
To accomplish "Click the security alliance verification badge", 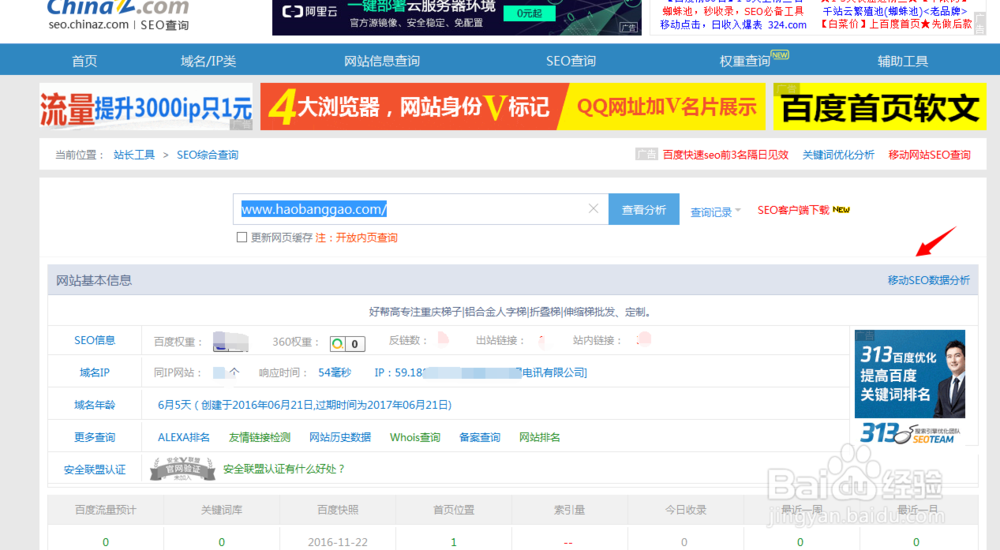I will tap(182, 469).
